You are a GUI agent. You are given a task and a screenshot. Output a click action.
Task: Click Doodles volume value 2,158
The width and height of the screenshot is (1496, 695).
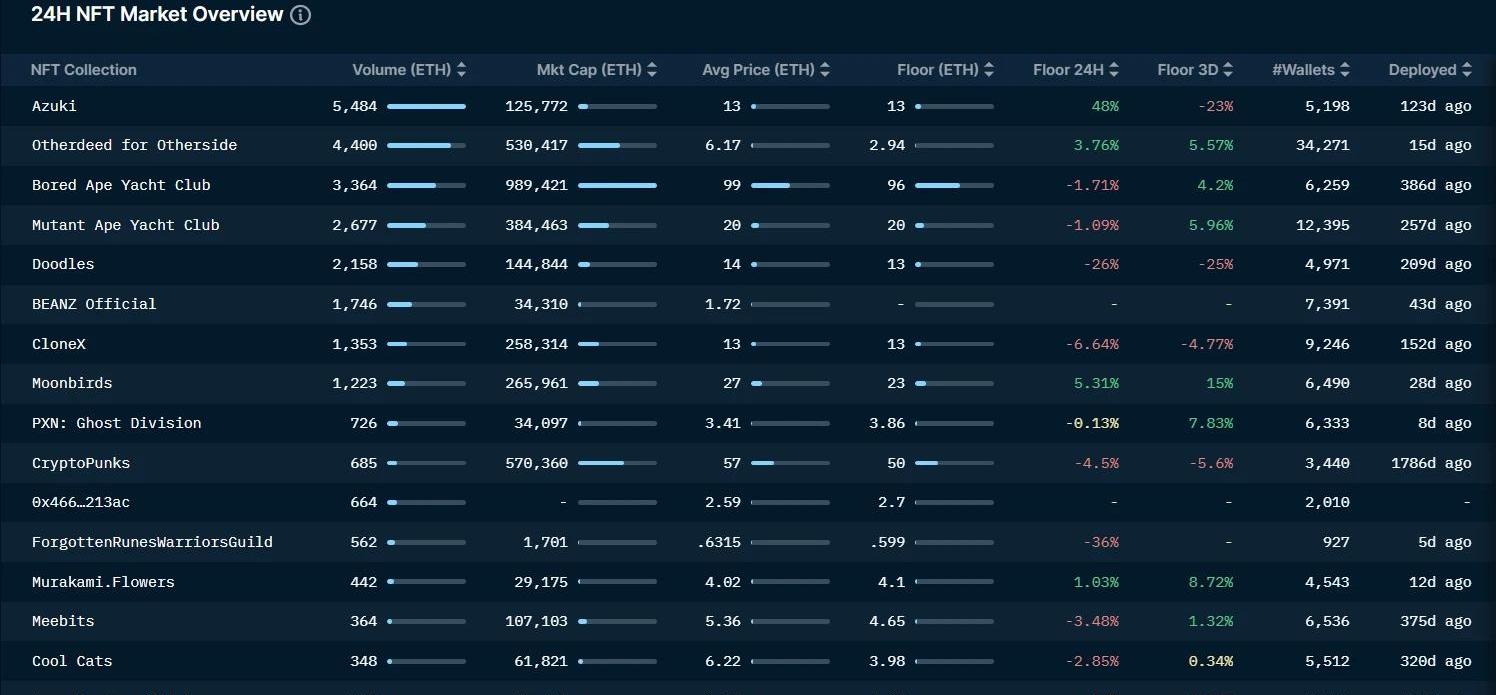tap(355, 264)
